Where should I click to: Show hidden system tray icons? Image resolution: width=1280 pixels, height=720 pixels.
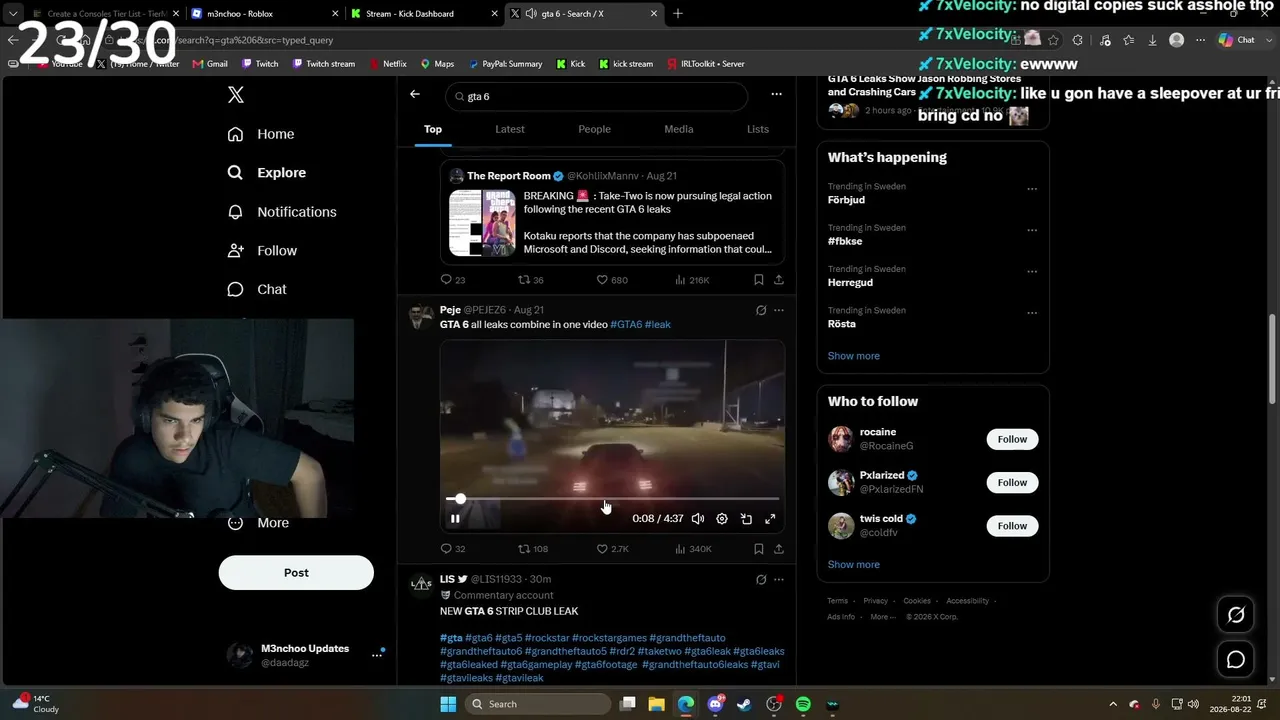pyautogui.click(x=1113, y=704)
